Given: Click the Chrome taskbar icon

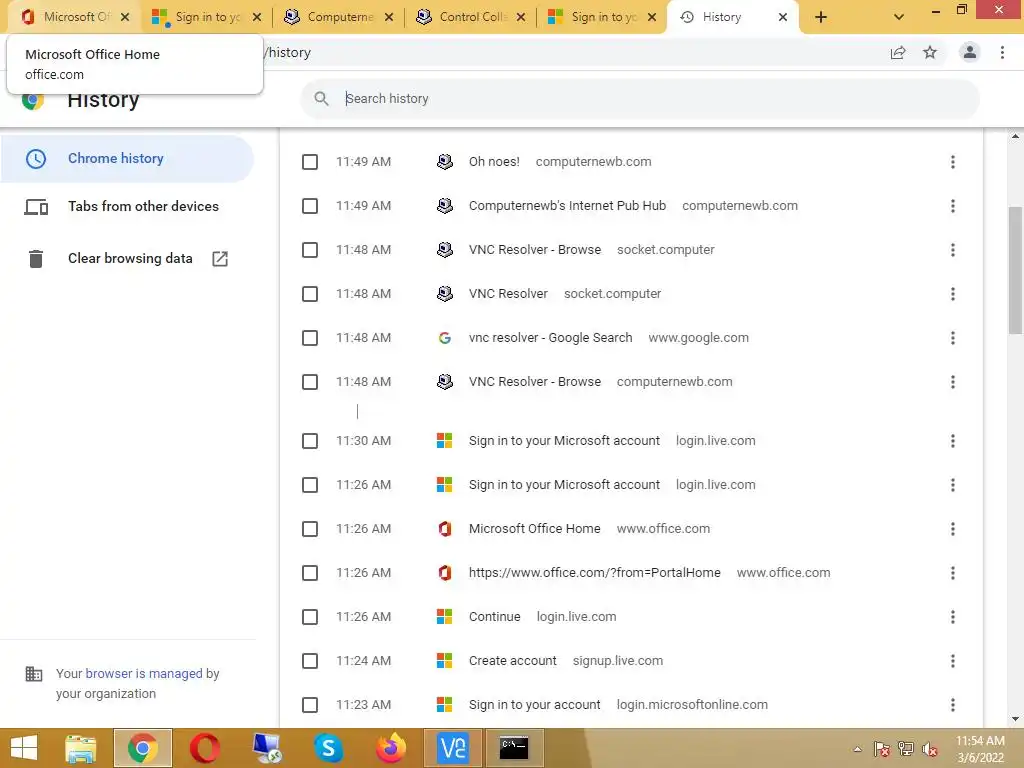Looking at the screenshot, I should point(142,748).
